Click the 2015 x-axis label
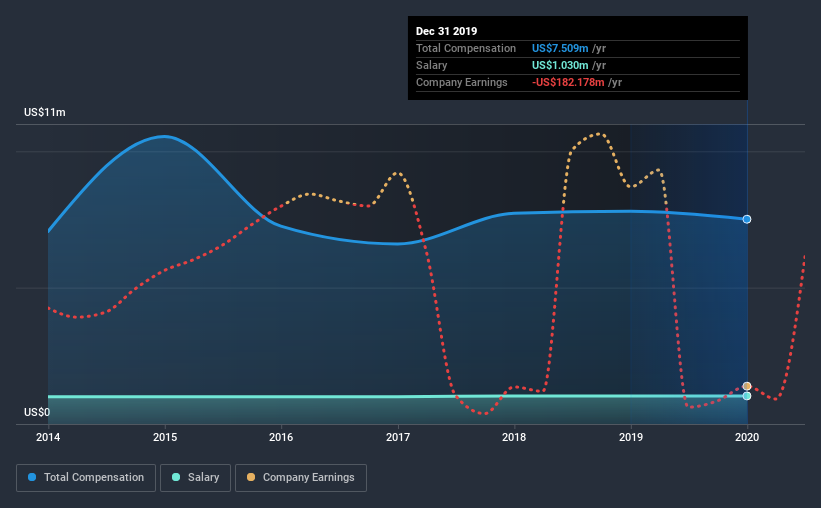The image size is (821, 508). coord(165,437)
